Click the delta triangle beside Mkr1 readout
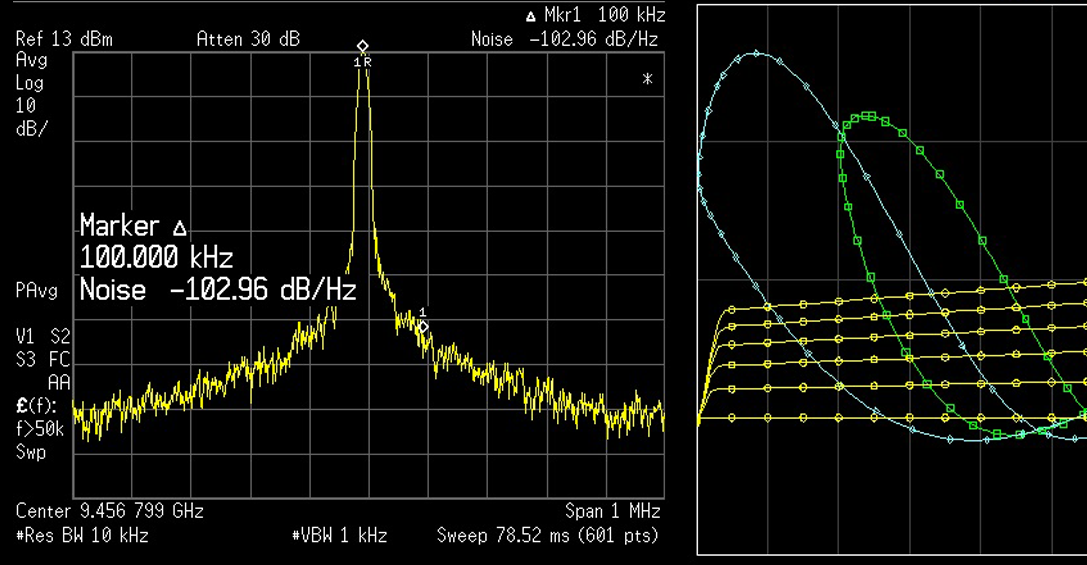 tap(530, 16)
